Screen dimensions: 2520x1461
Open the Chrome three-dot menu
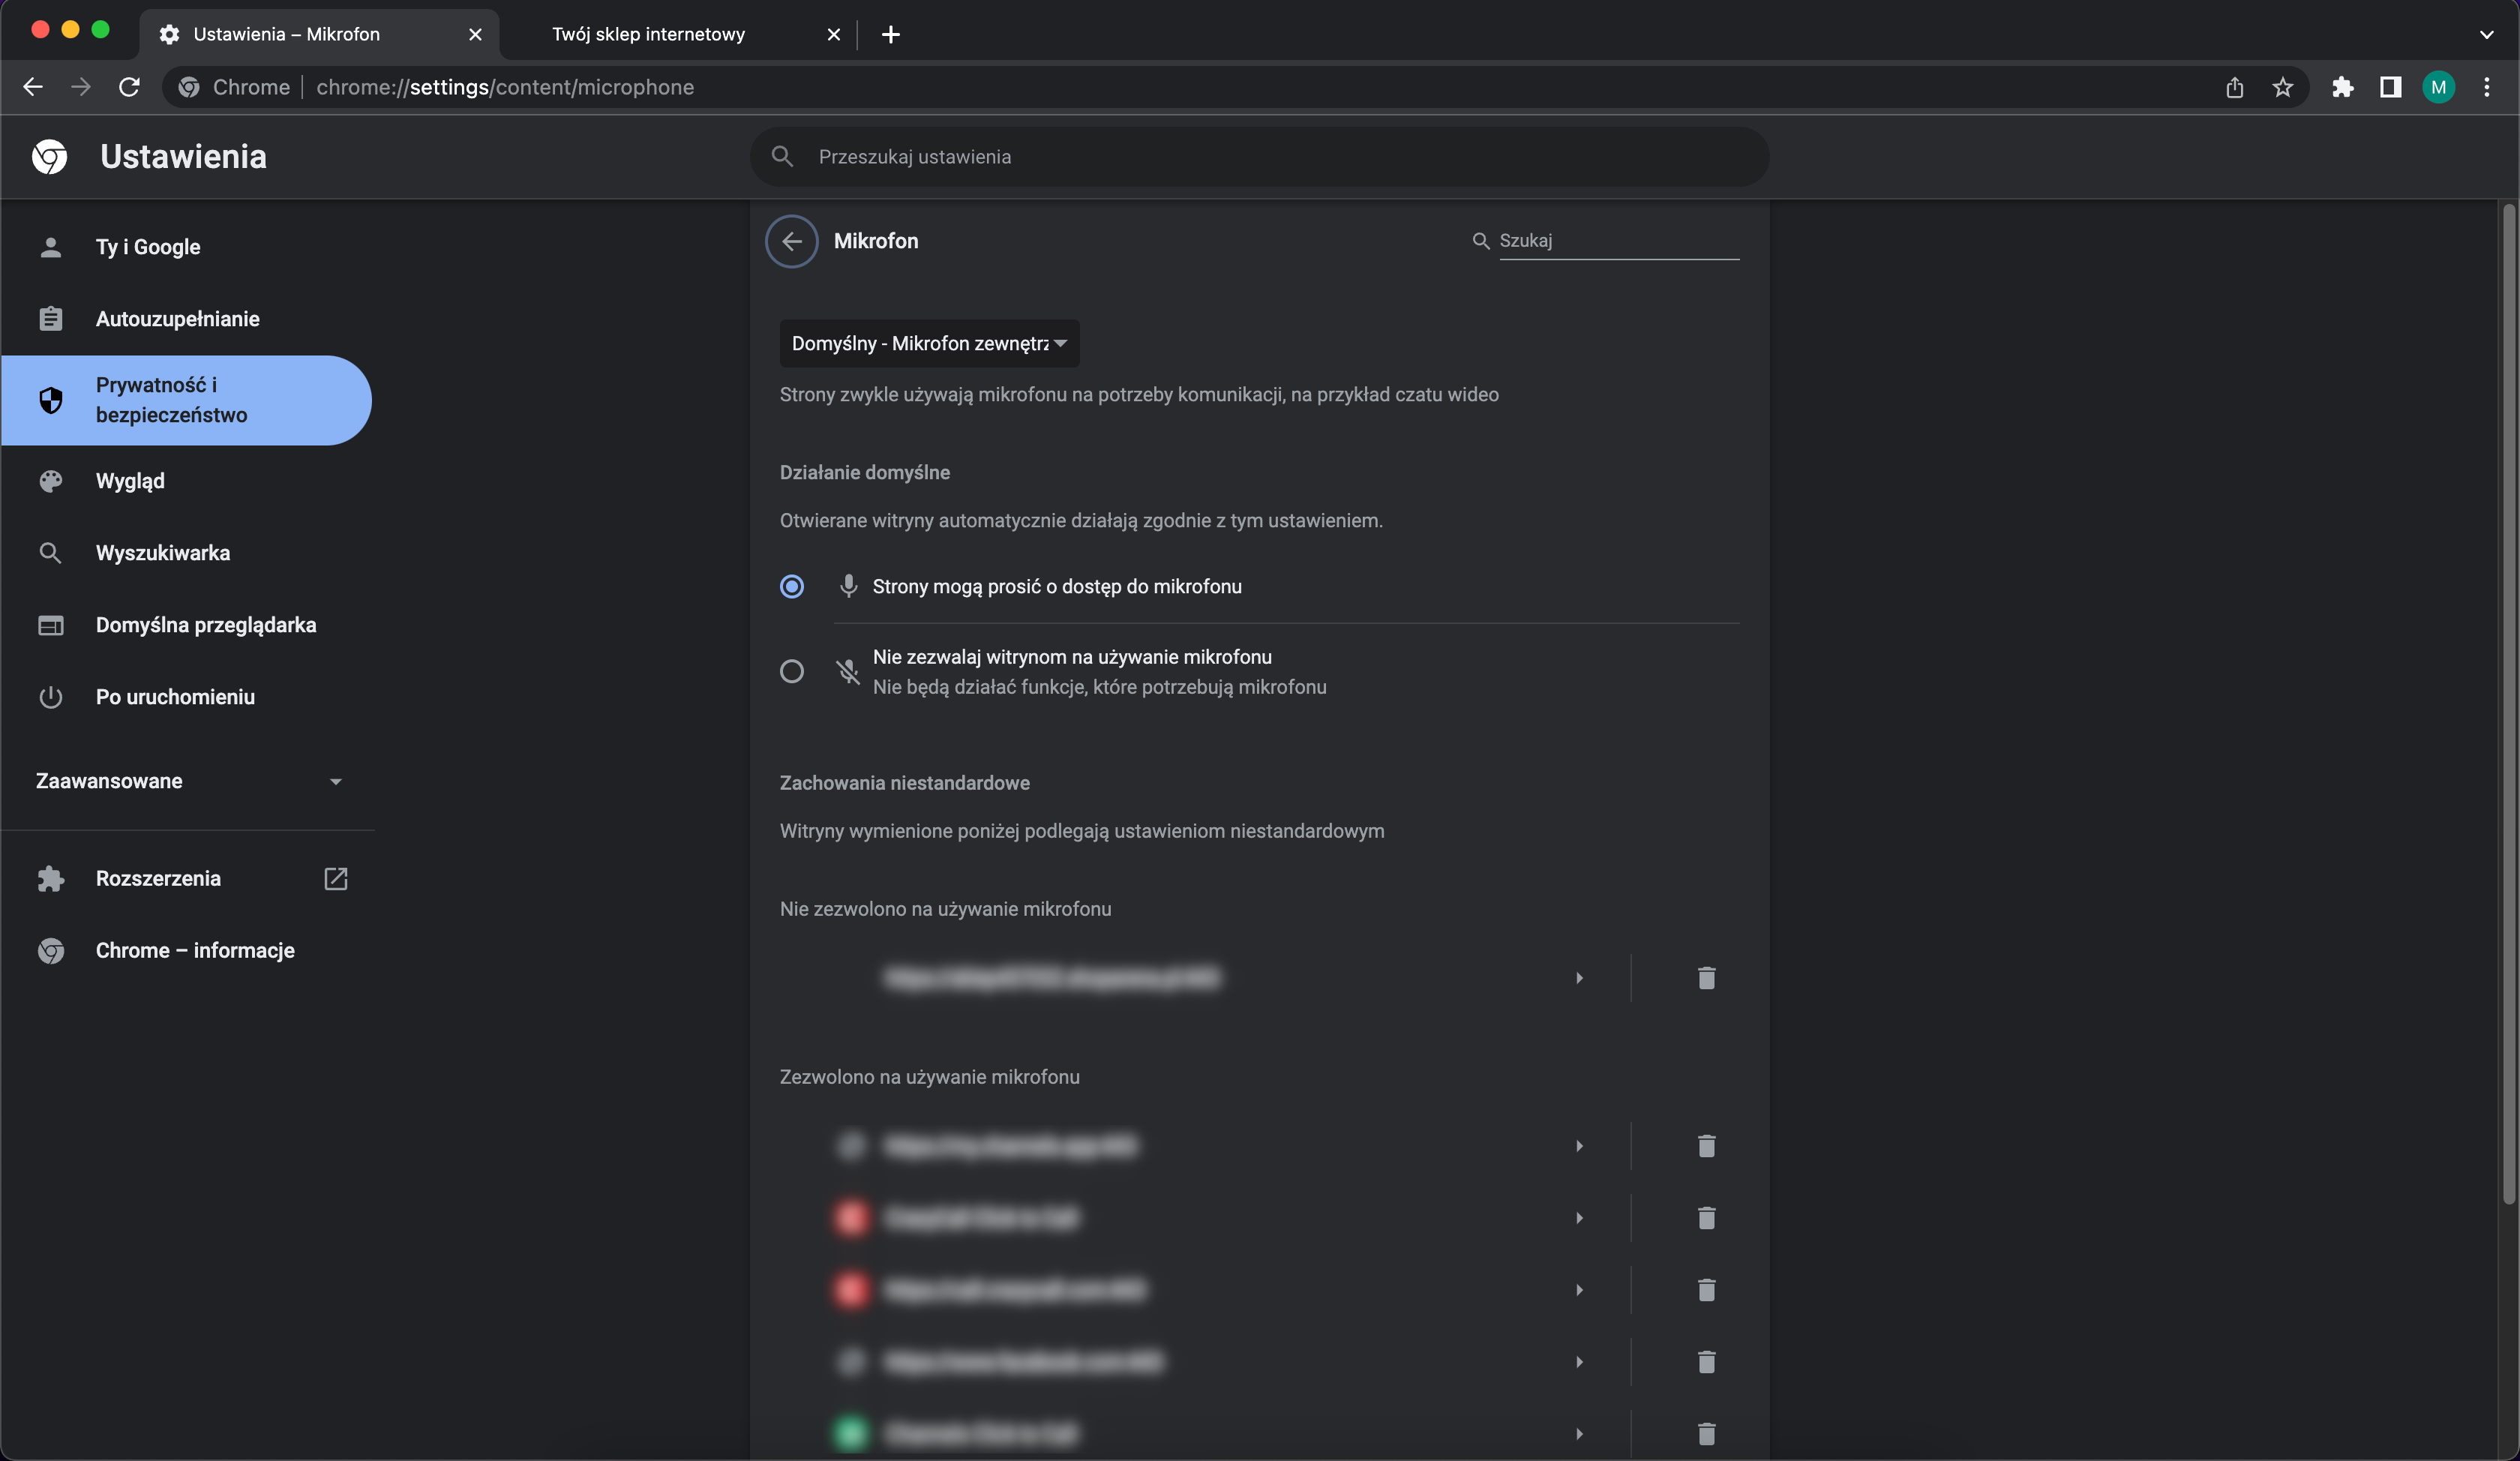tap(2486, 87)
